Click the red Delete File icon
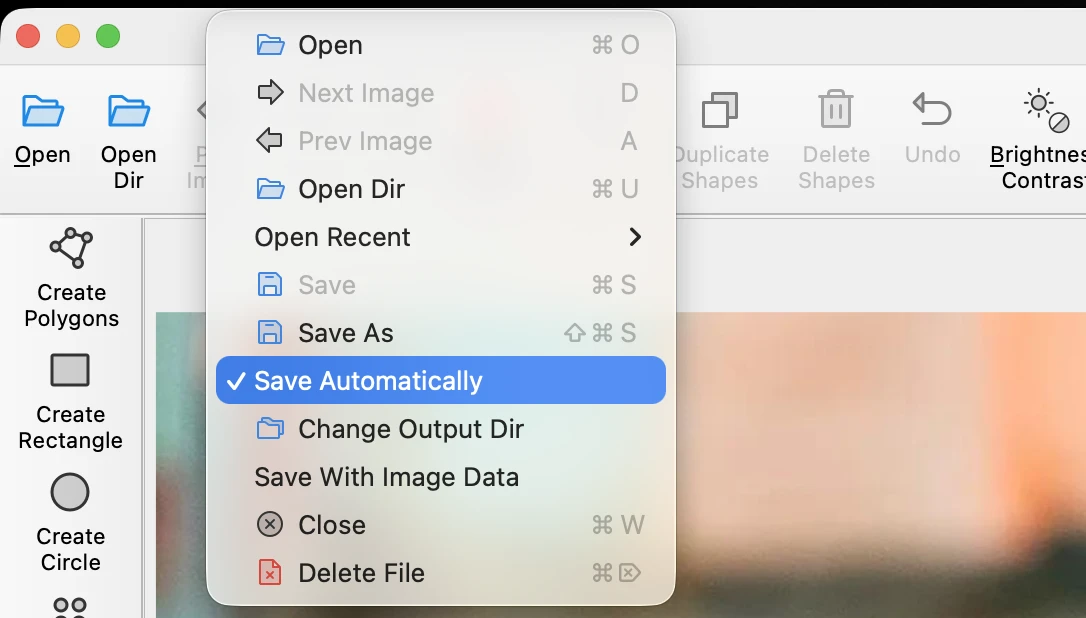The image size is (1086, 618). pyautogui.click(x=270, y=573)
